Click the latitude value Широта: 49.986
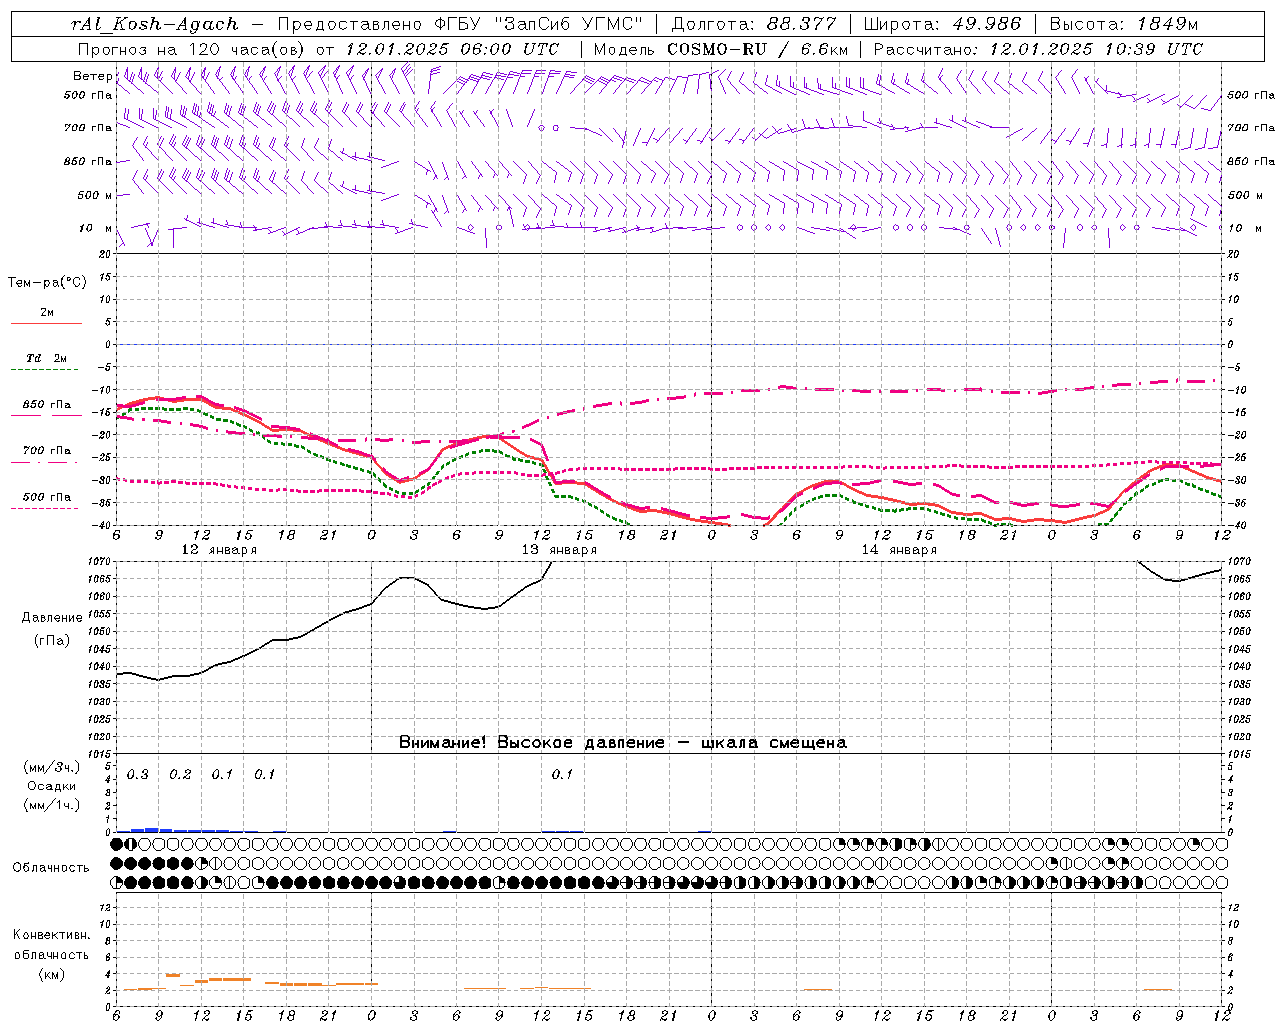The height and width of the screenshot is (1024, 1280). pyautogui.click(x=942, y=24)
